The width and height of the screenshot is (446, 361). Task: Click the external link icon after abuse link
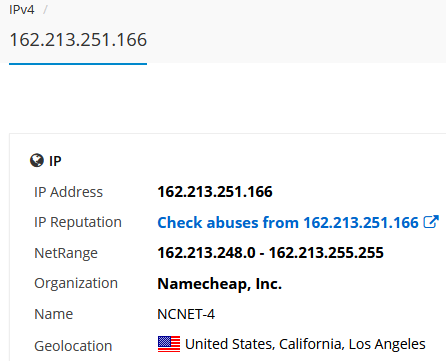[x=431, y=222]
